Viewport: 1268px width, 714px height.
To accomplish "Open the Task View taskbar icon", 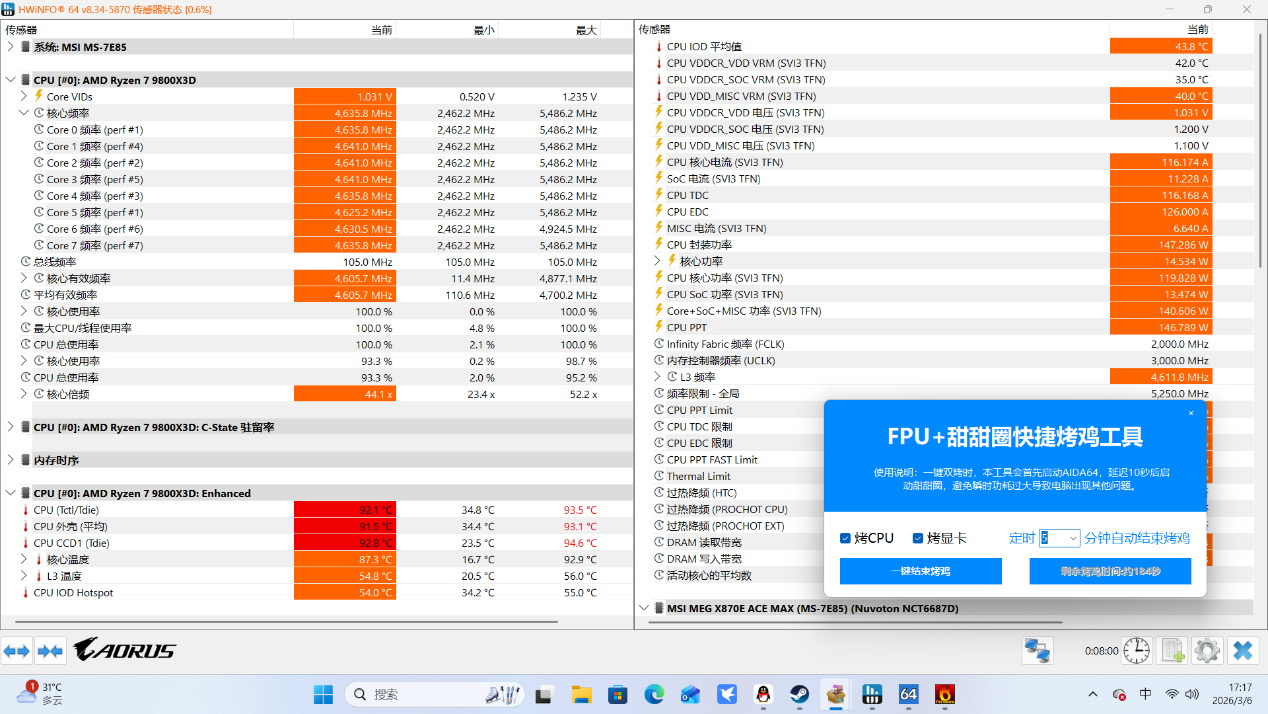I will pos(545,694).
